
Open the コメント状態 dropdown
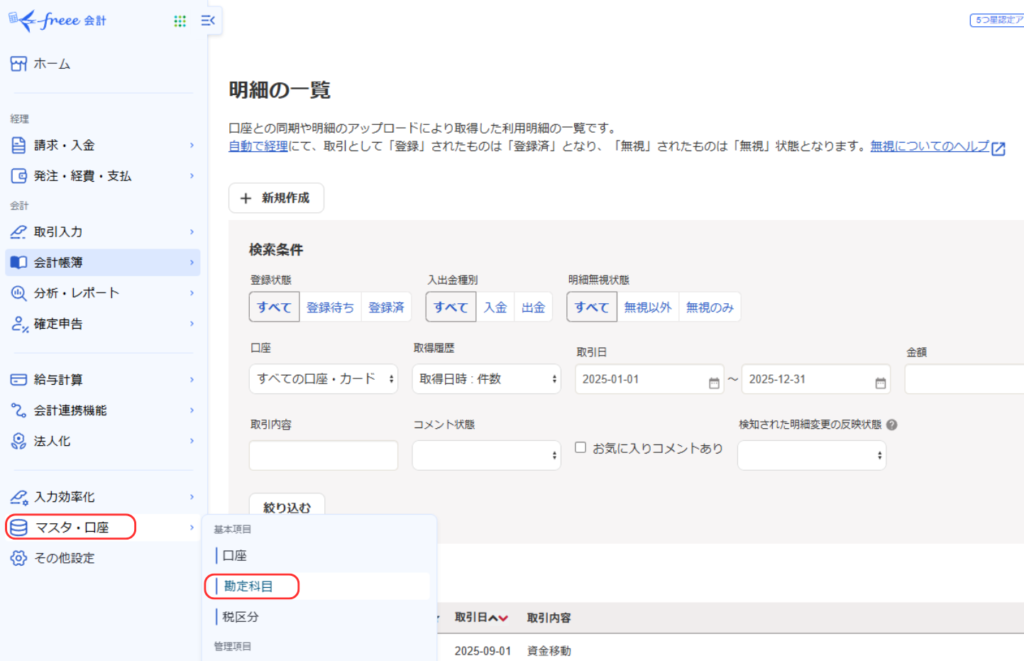486,456
